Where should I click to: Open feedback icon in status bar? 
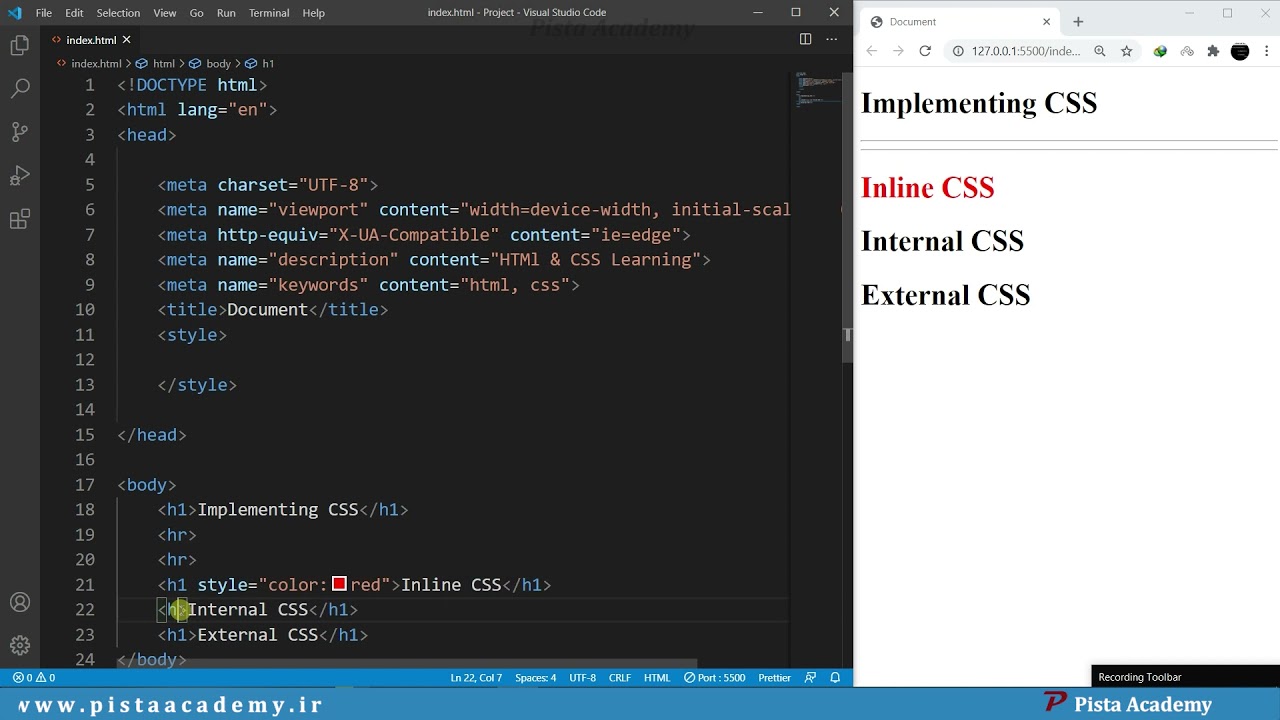(811, 678)
